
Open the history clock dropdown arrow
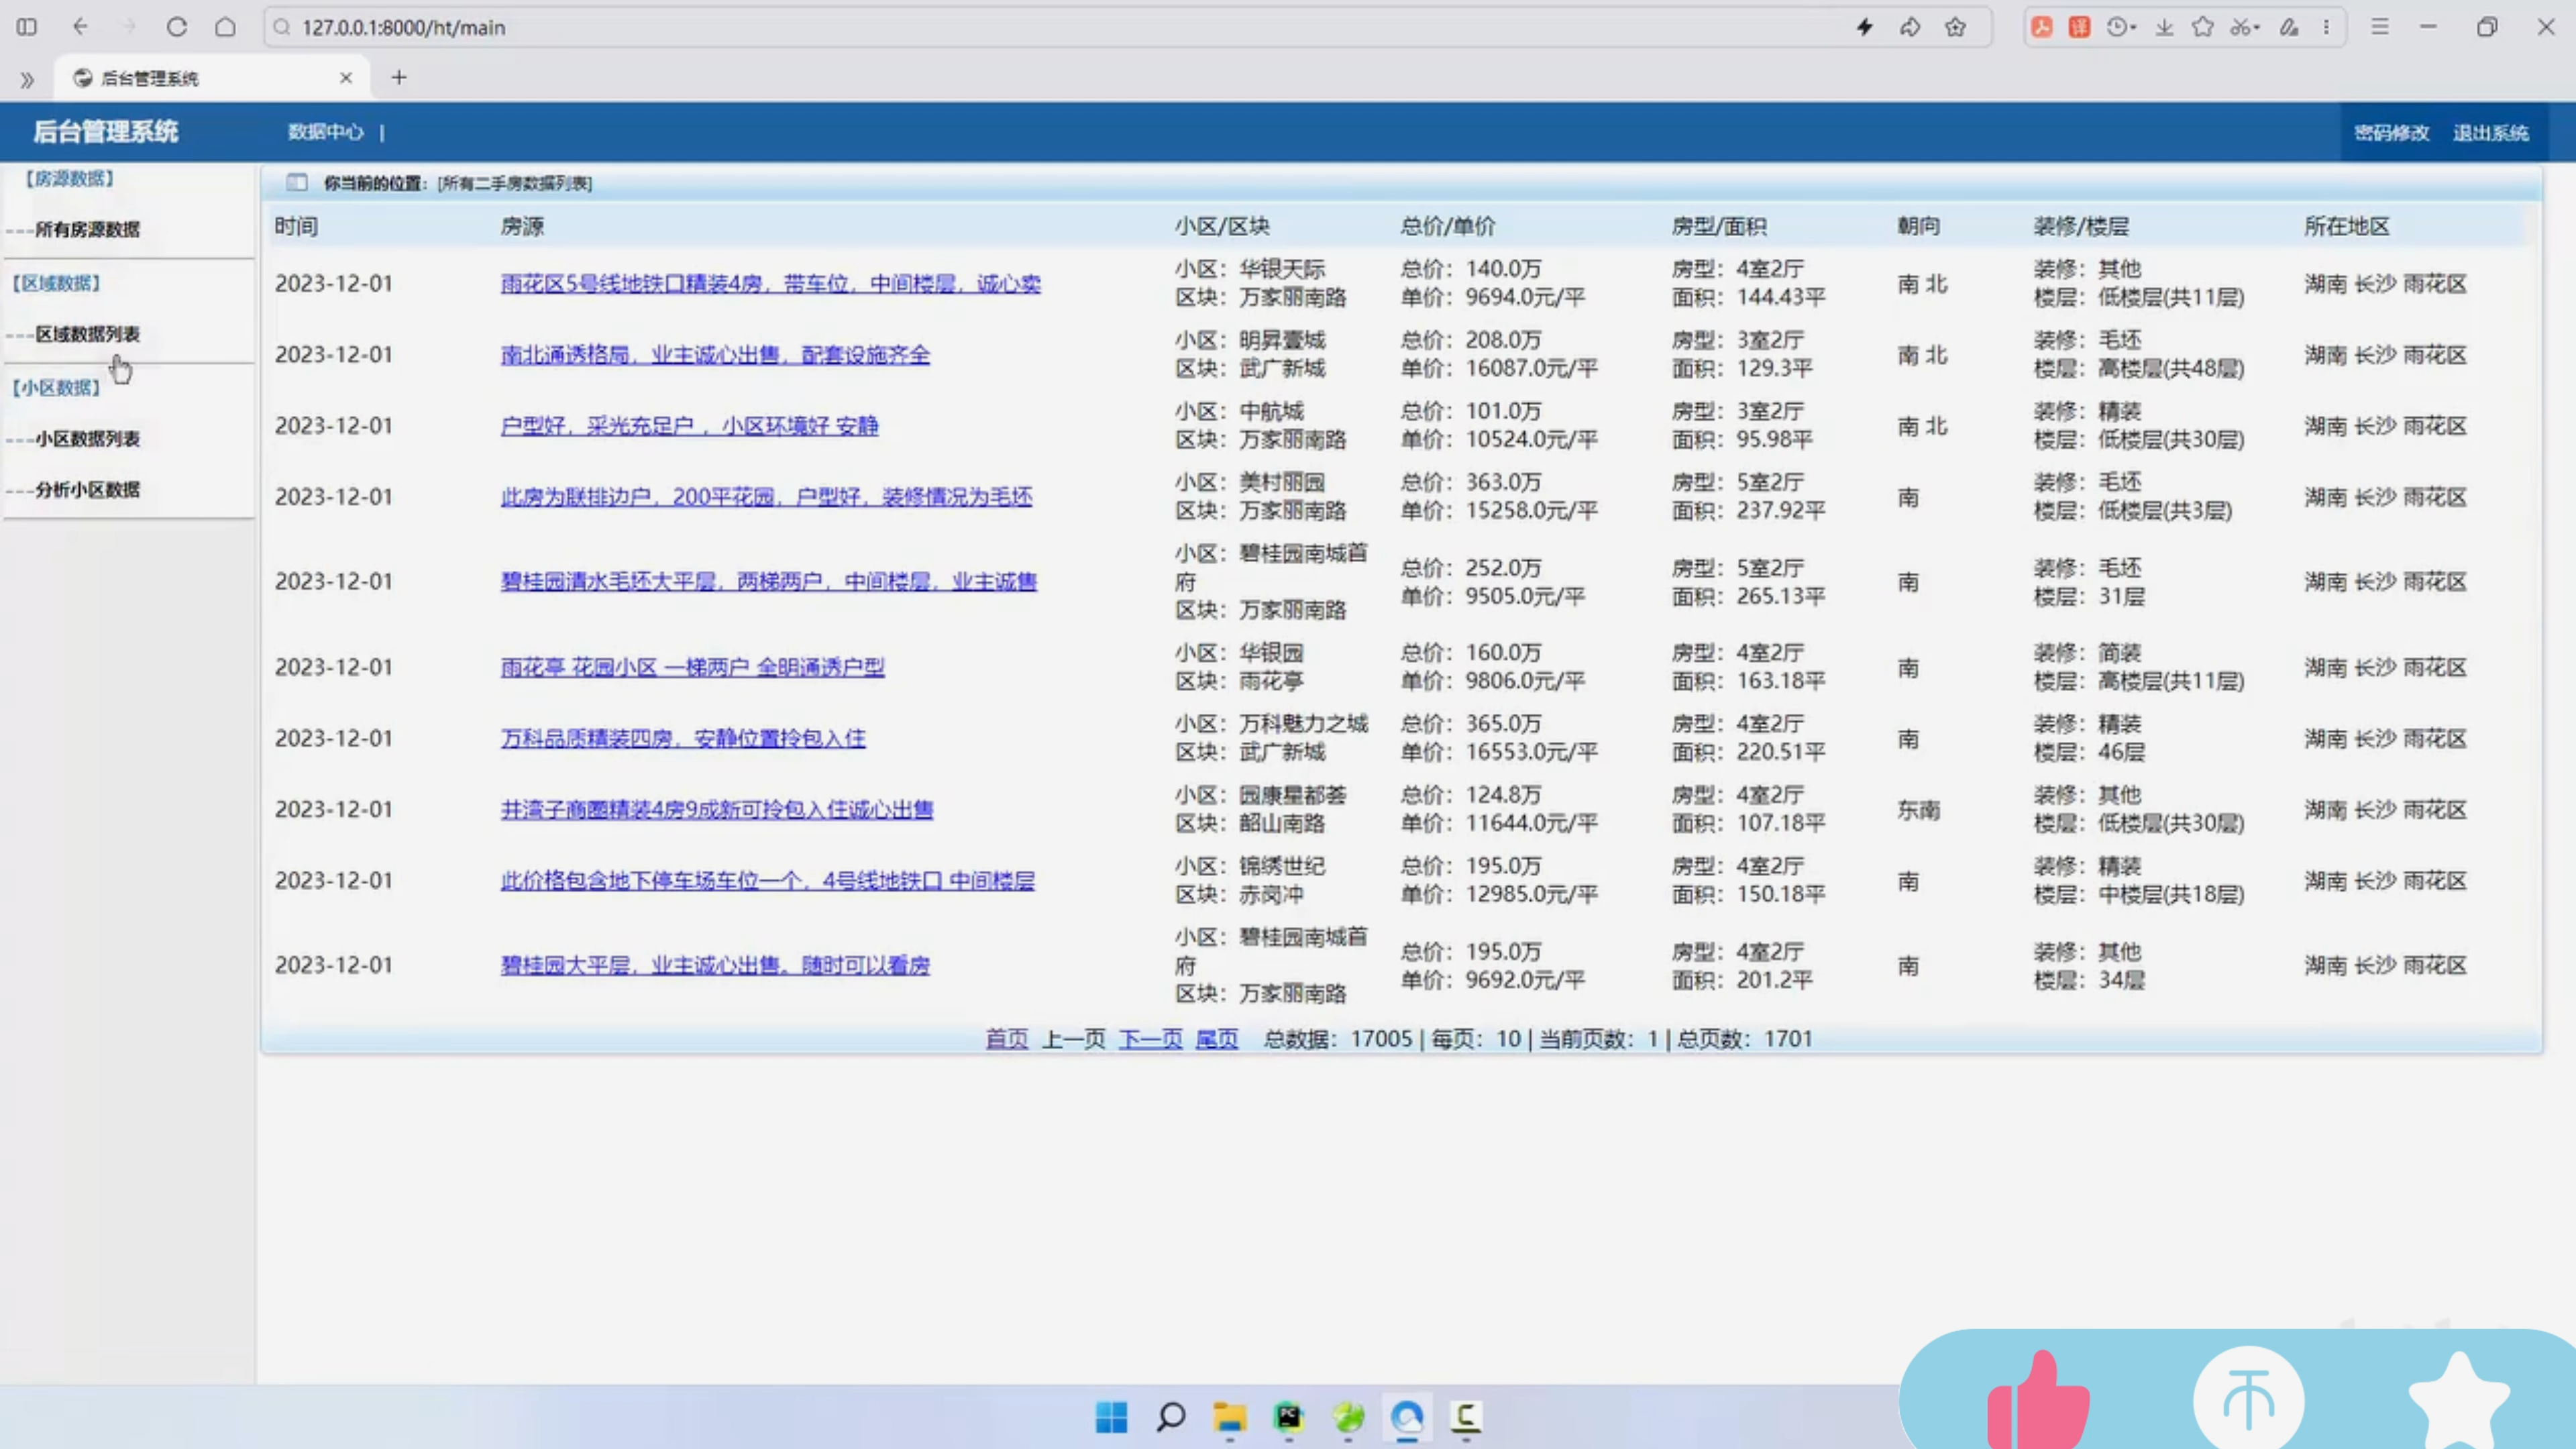click(x=2134, y=28)
